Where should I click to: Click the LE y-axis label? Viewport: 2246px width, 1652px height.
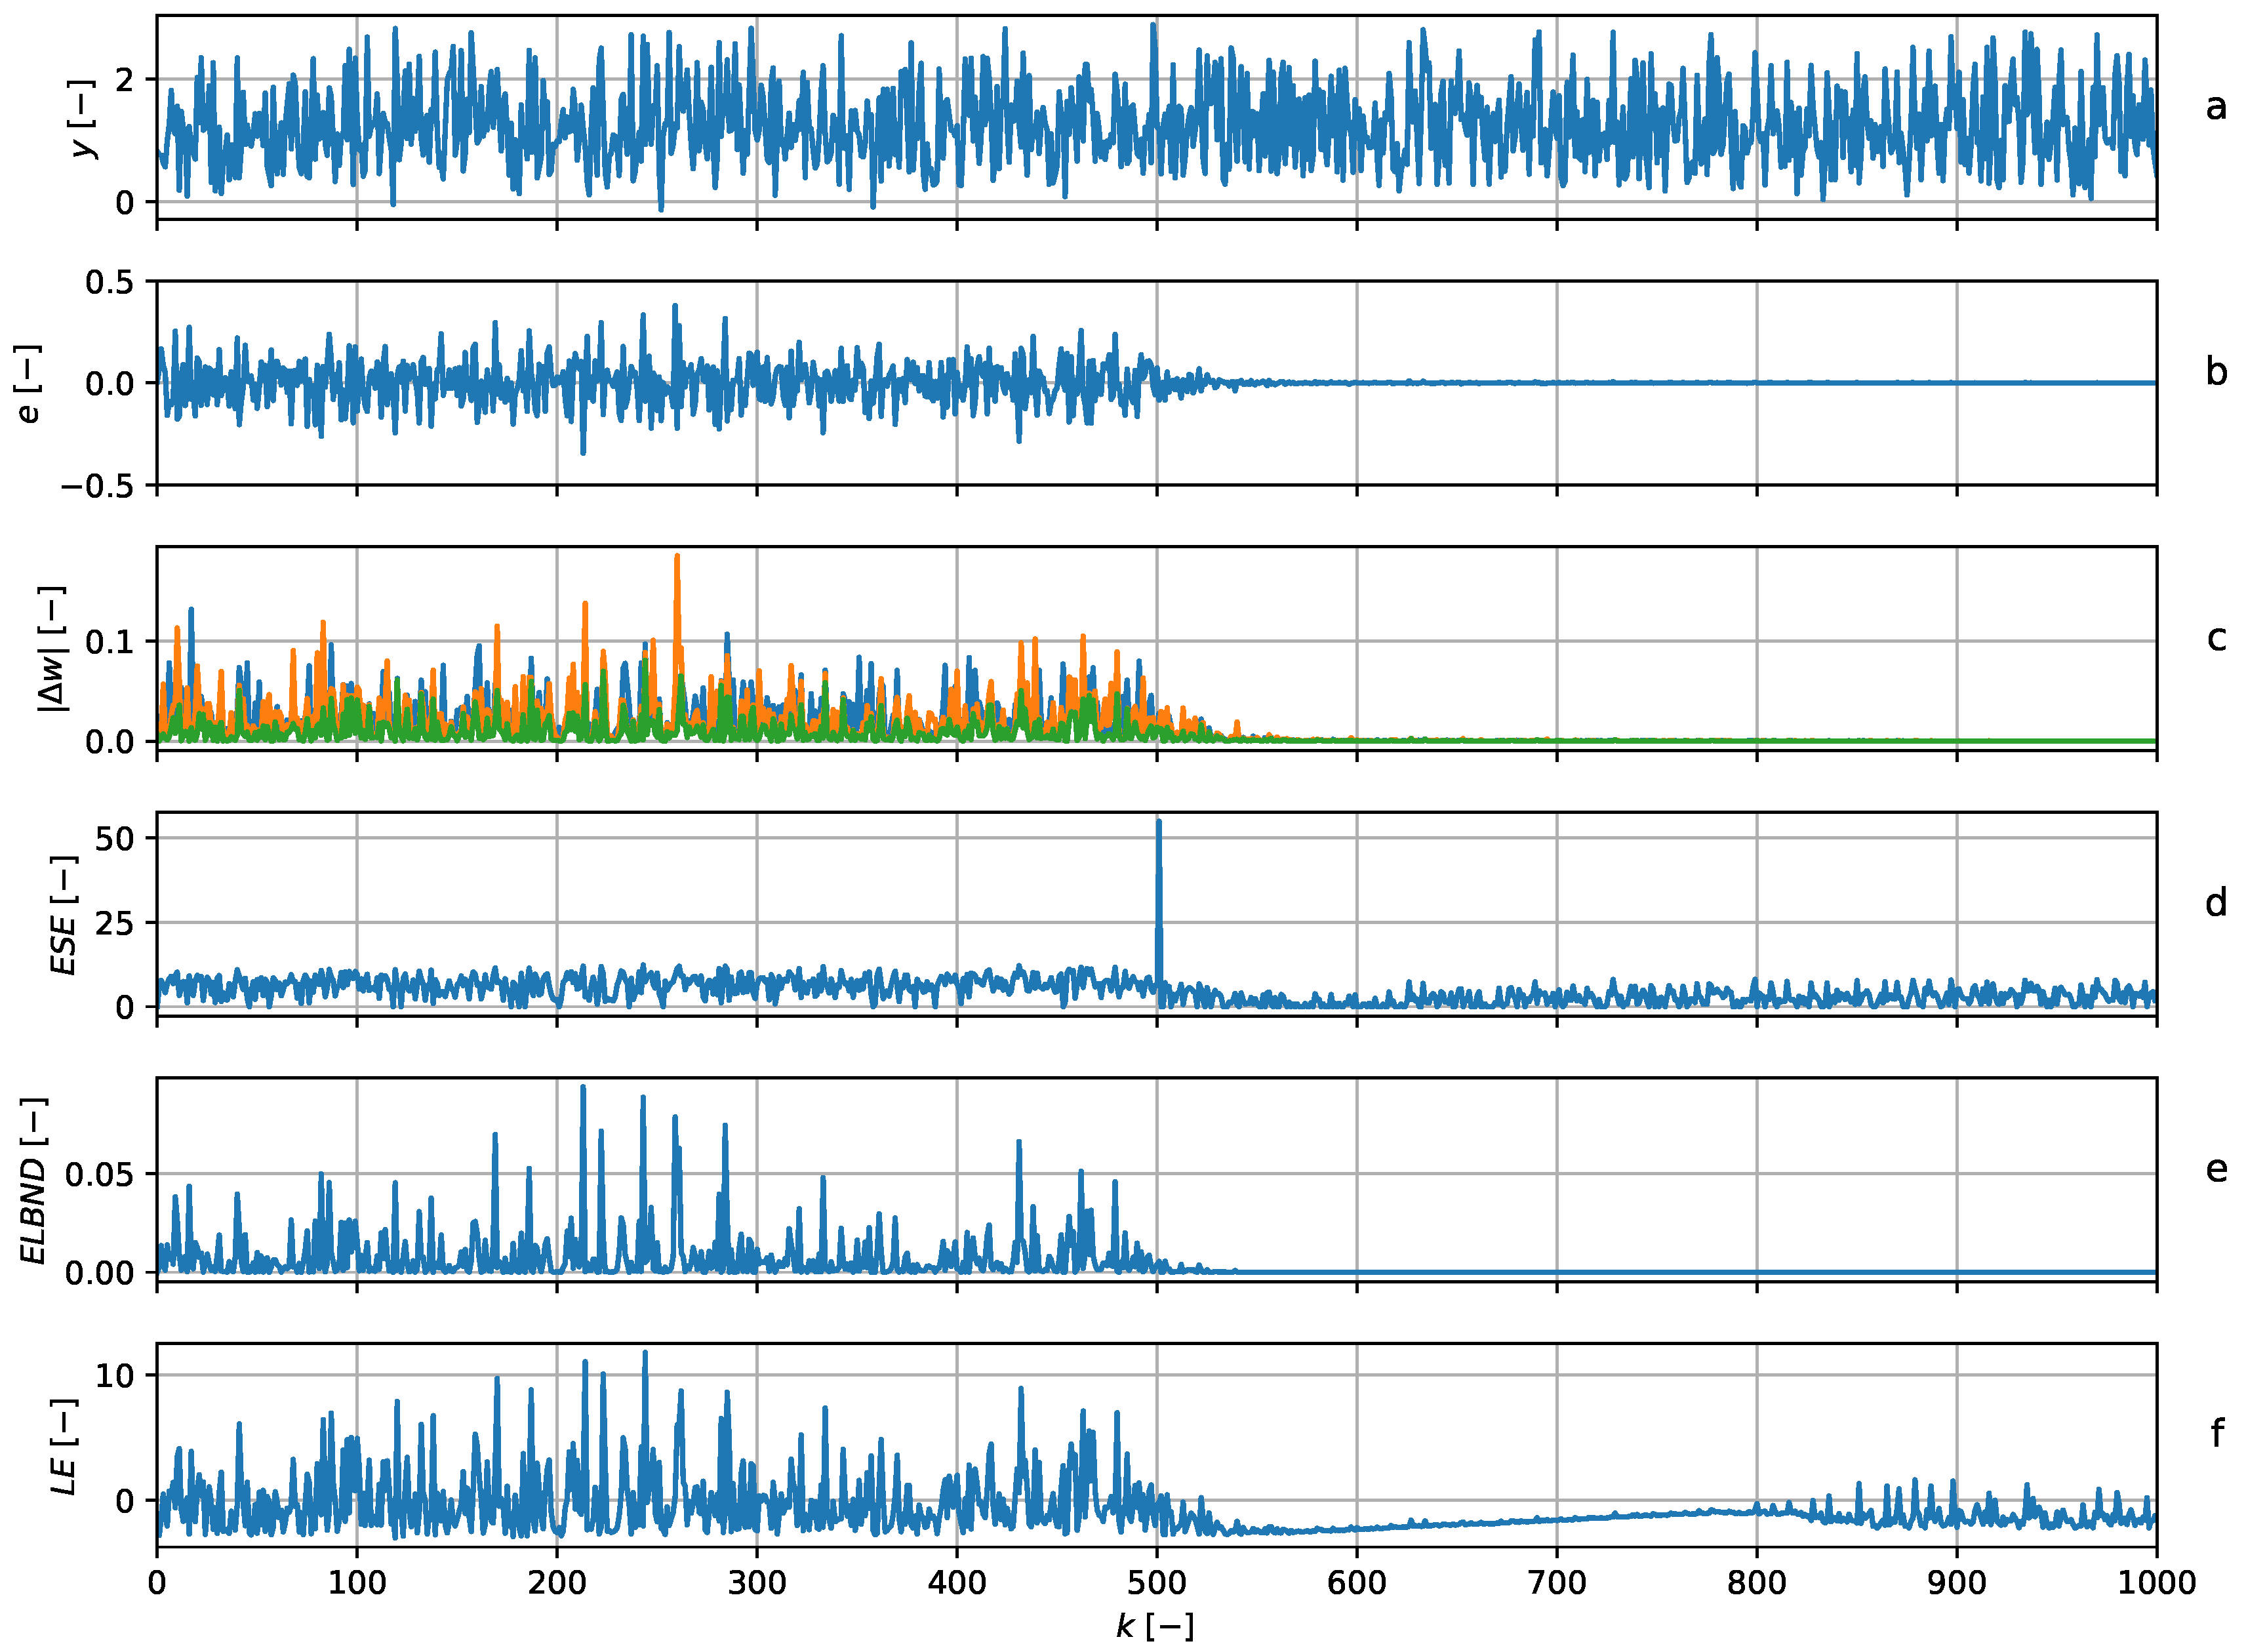pyautogui.click(x=64, y=1446)
